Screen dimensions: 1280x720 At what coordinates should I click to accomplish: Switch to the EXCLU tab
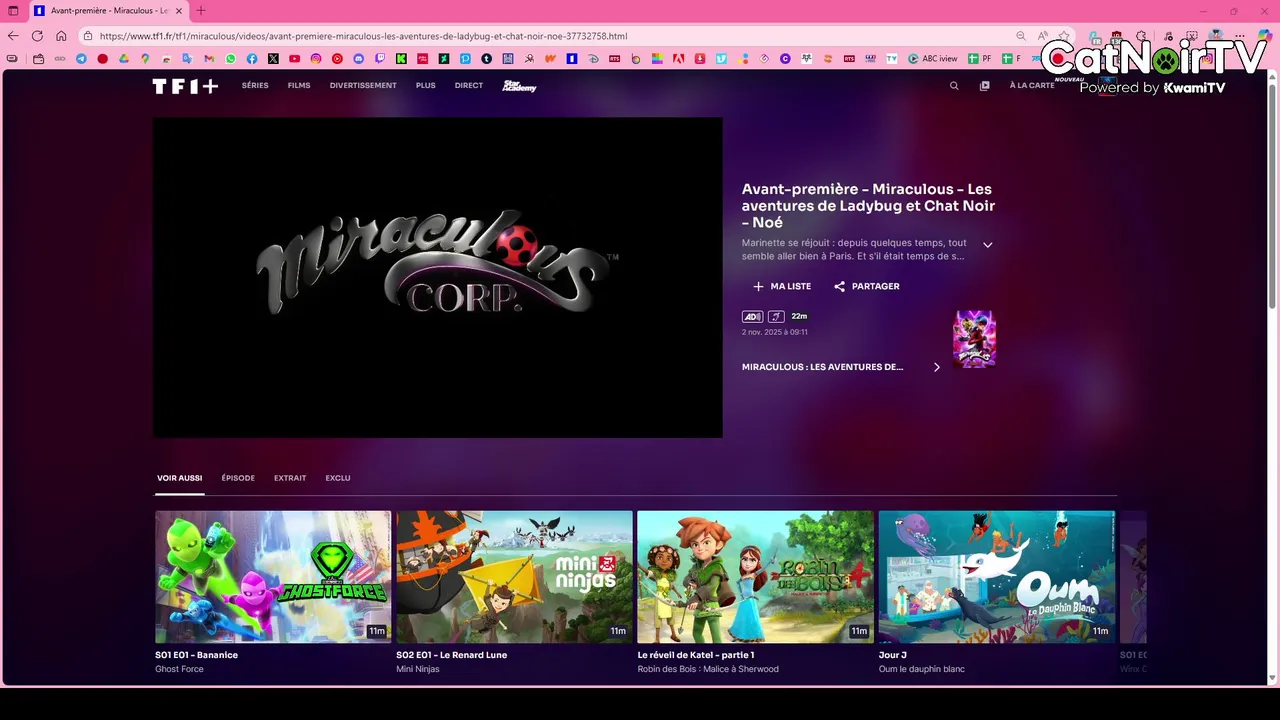point(338,478)
